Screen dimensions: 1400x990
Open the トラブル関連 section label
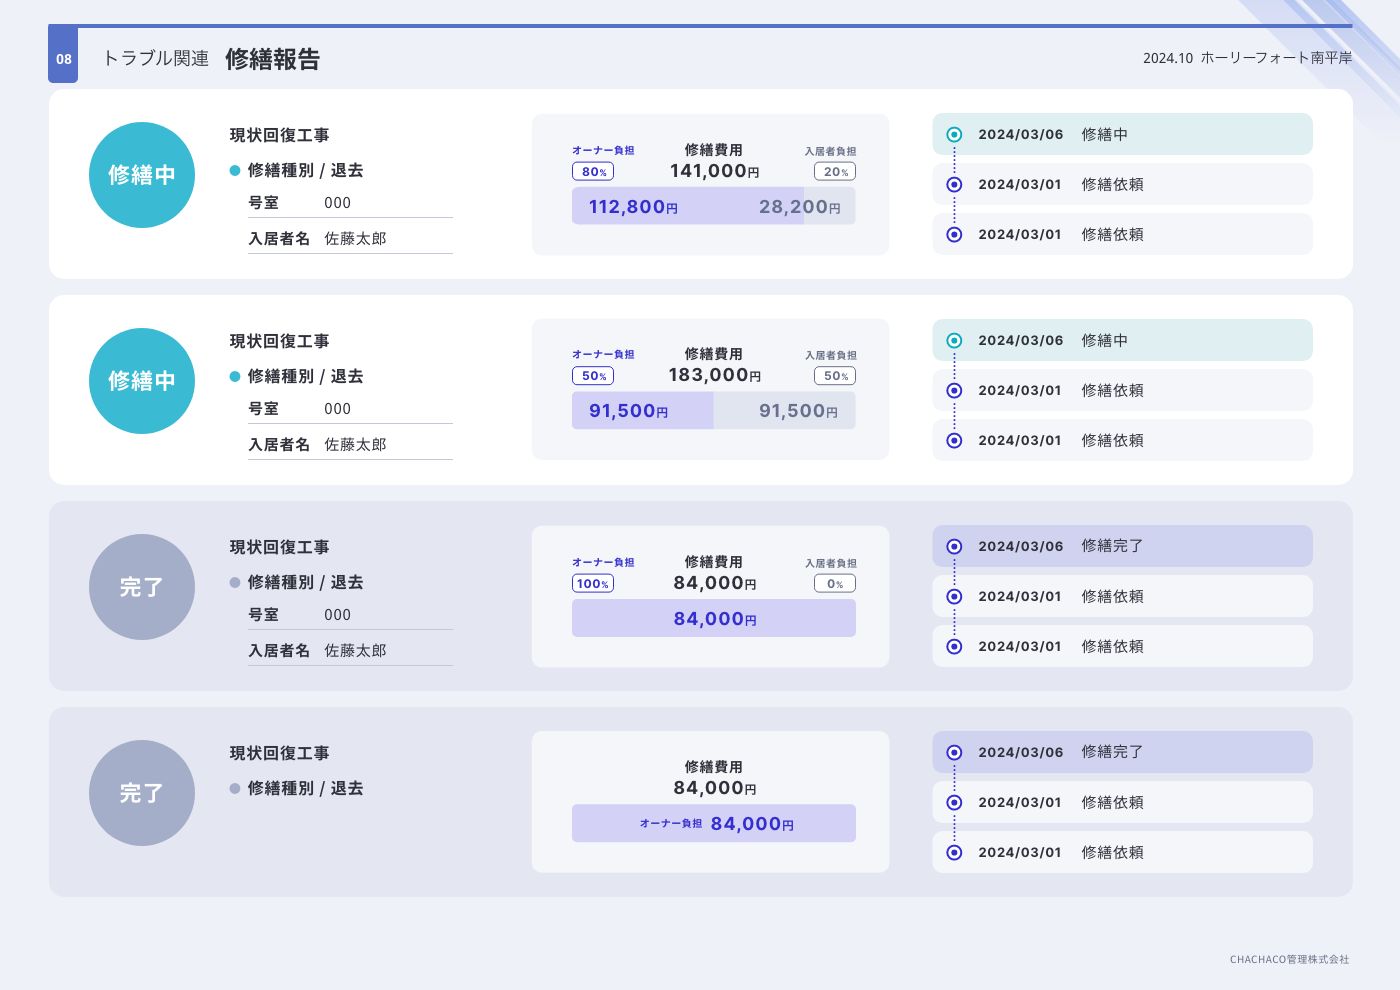(156, 59)
